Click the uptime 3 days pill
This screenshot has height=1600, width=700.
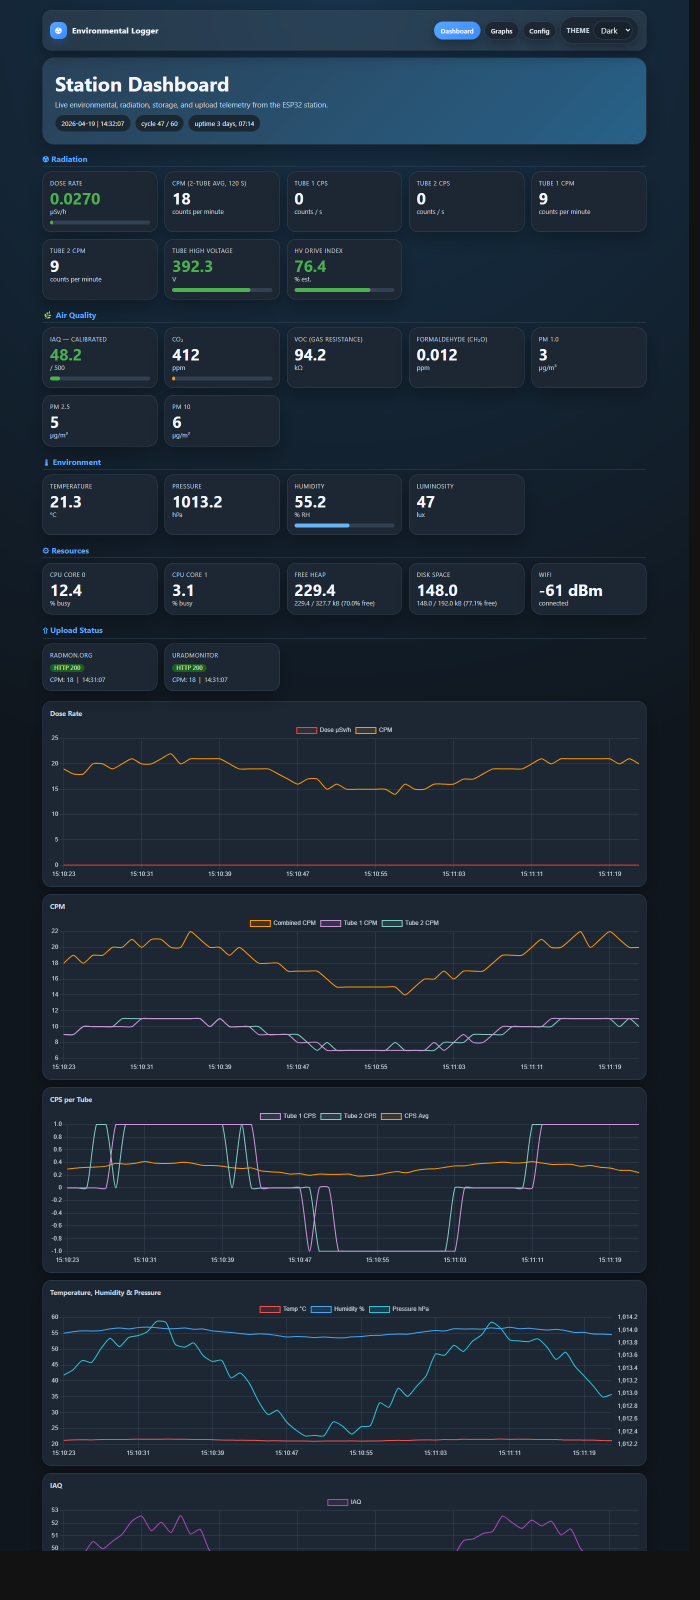224,124
